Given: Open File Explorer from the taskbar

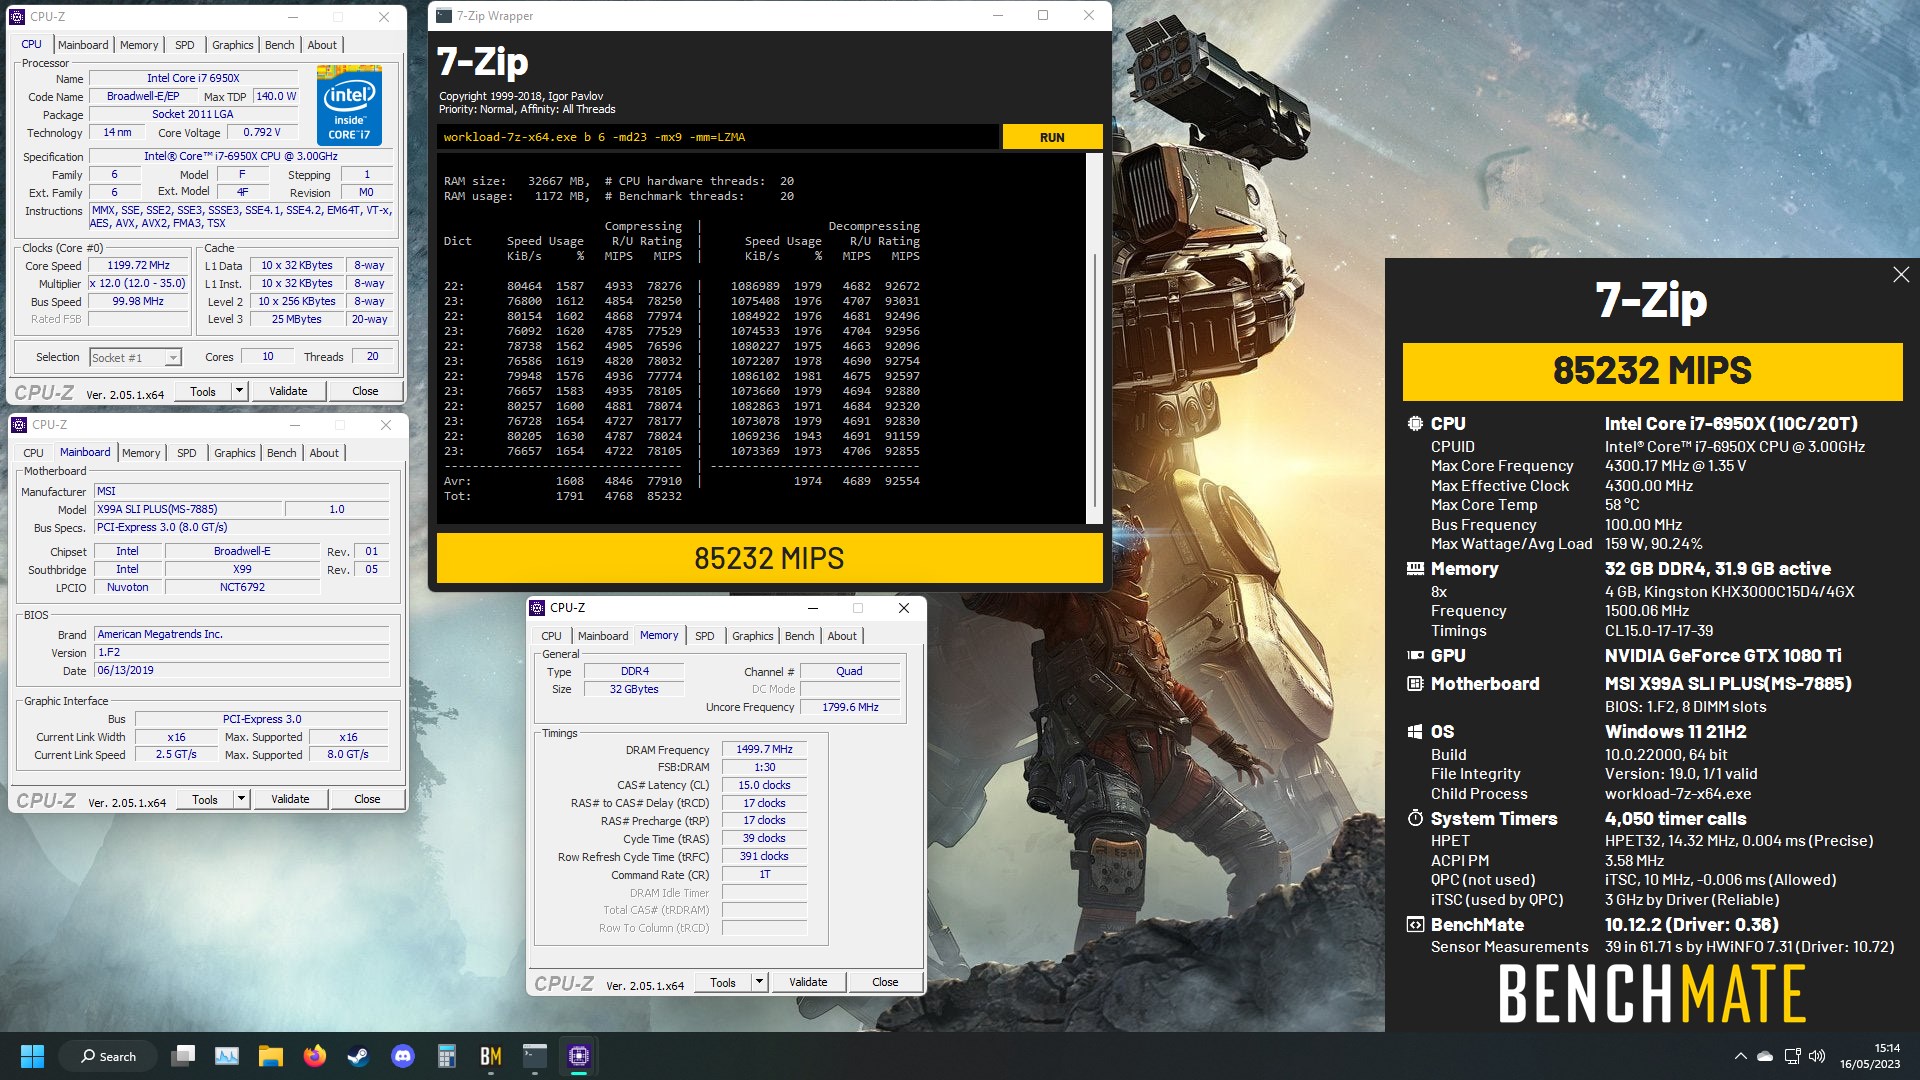Looking at the screenshot, I should coord(271,1056).
